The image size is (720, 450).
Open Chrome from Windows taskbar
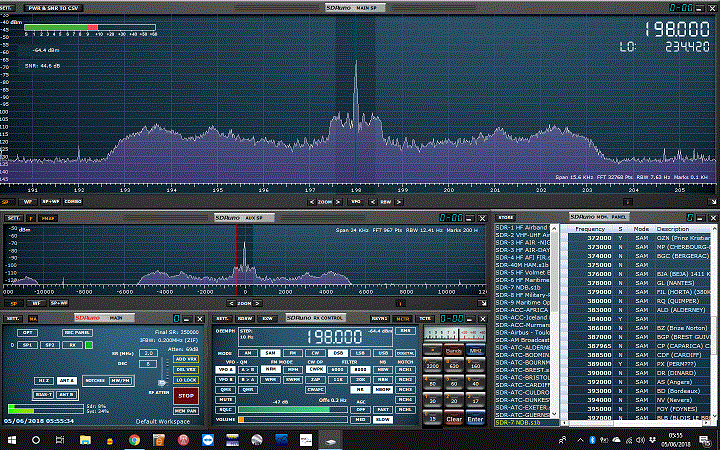click(134, 440)
